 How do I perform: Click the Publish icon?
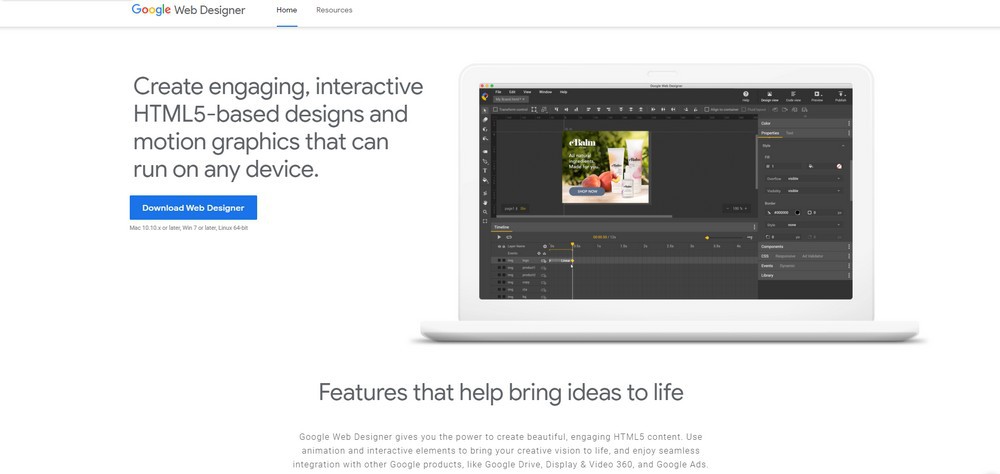pos(840,95)
